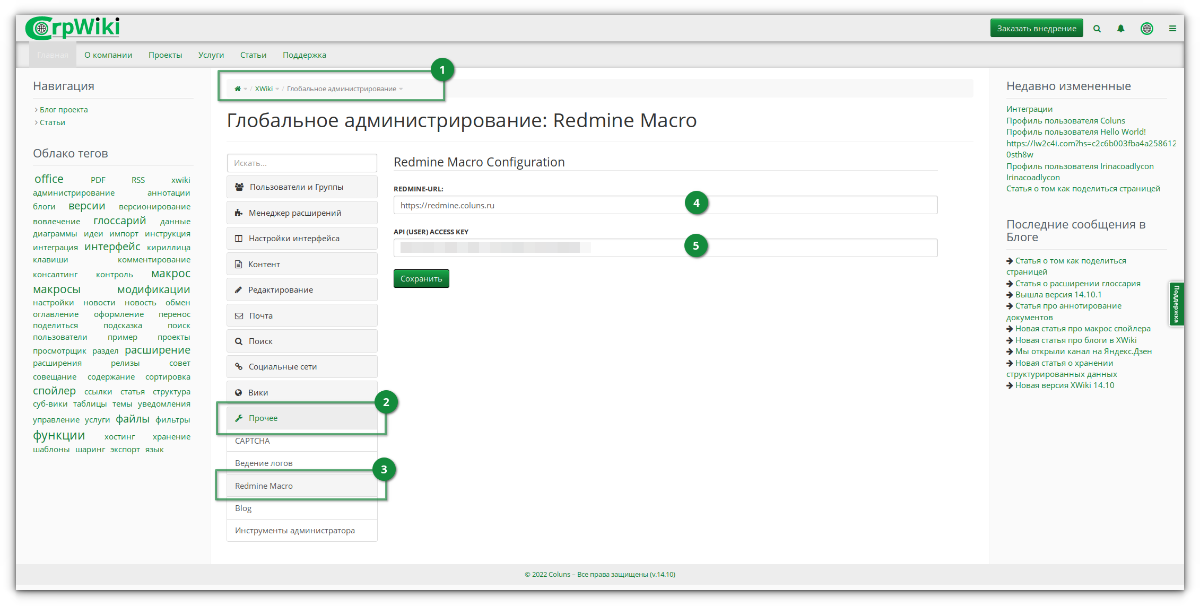Viewport: 1200px width, 607px height.
Task: Click the версии tag
Action: pos(86,206)
